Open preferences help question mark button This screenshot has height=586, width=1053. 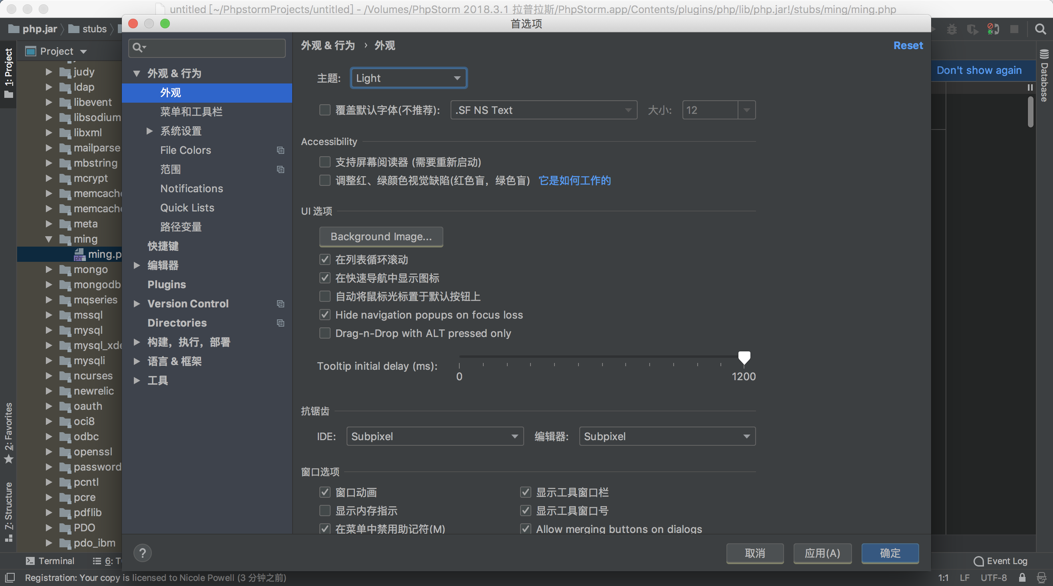[x=142, y=553]
